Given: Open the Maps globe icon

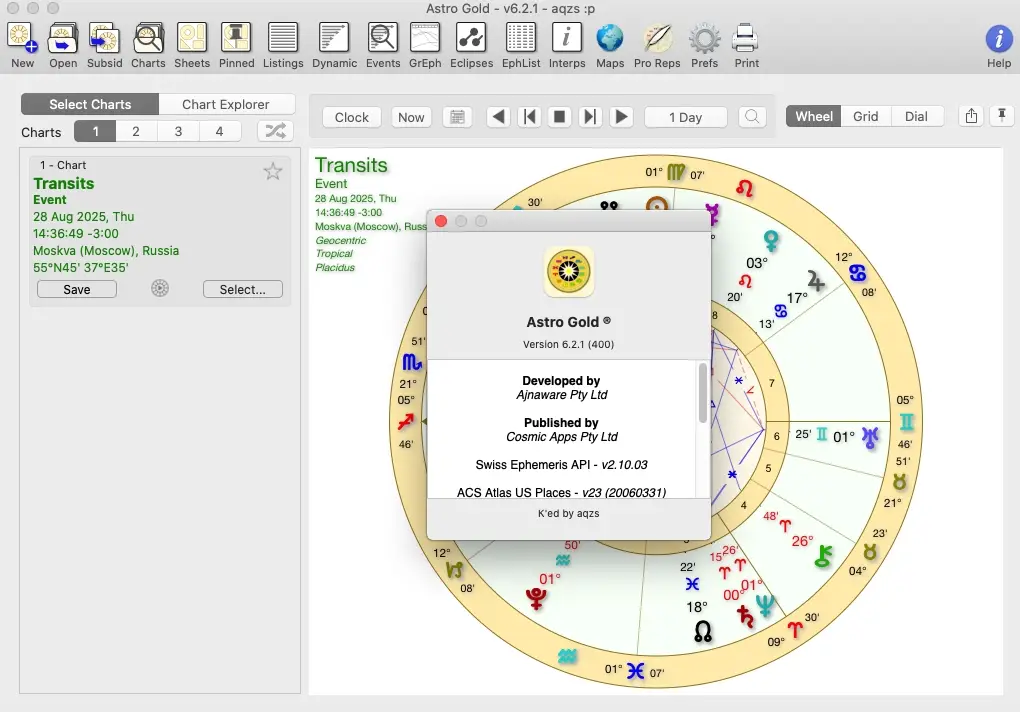Looking at the screenshot, I should coord(610,38).
